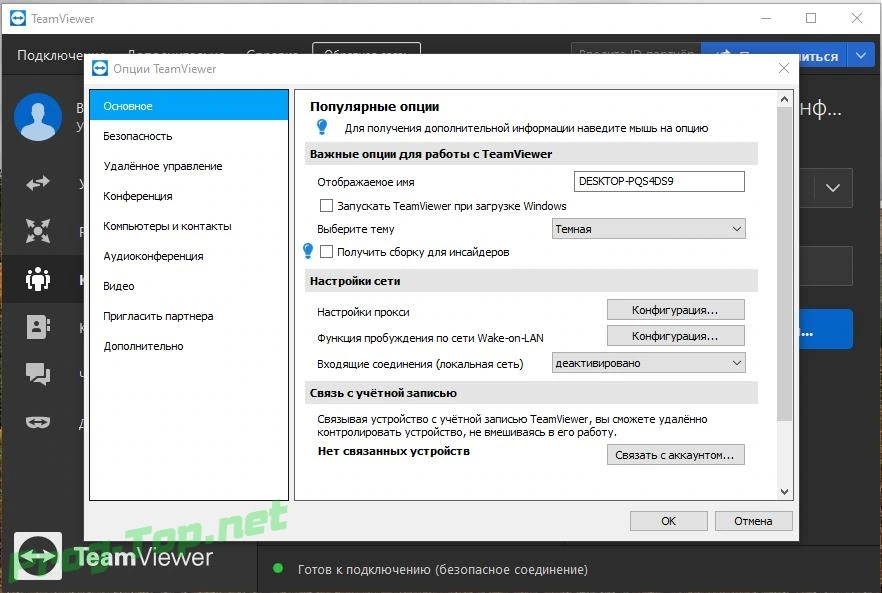Image resolution: width=882 pixels, height=593 pixels.
Task: Toggle Получить сборку для инсайдеров checkbox
Action: click(x=326, y=251)
